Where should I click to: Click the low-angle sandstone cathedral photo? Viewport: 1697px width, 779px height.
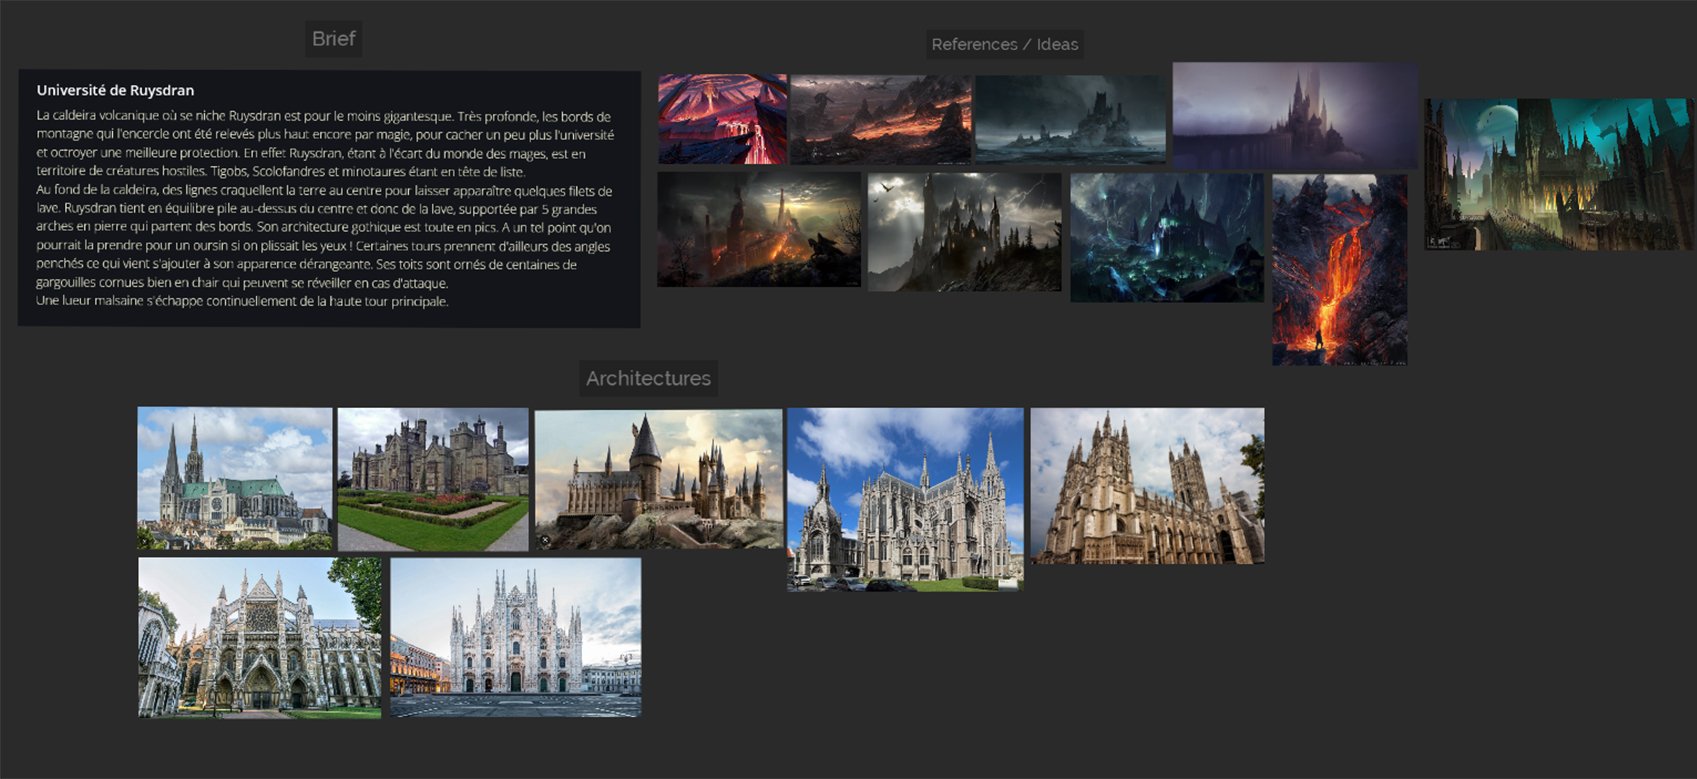[x=1146, y=485]
